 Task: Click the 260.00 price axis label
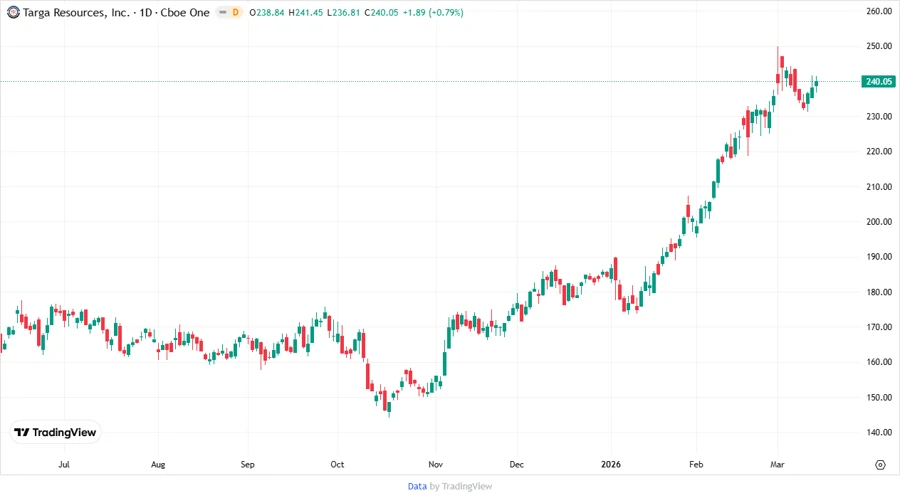pyautogui.click(x=879, y=11)
